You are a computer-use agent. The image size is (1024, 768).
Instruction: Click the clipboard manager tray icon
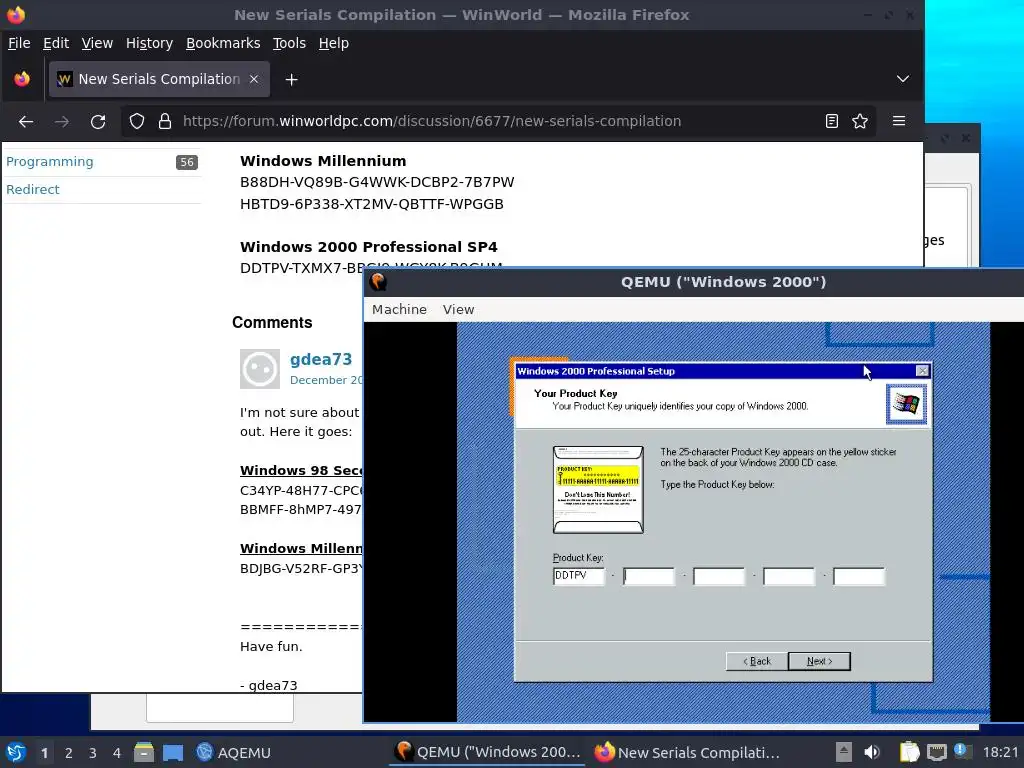[x=909, y=752]
